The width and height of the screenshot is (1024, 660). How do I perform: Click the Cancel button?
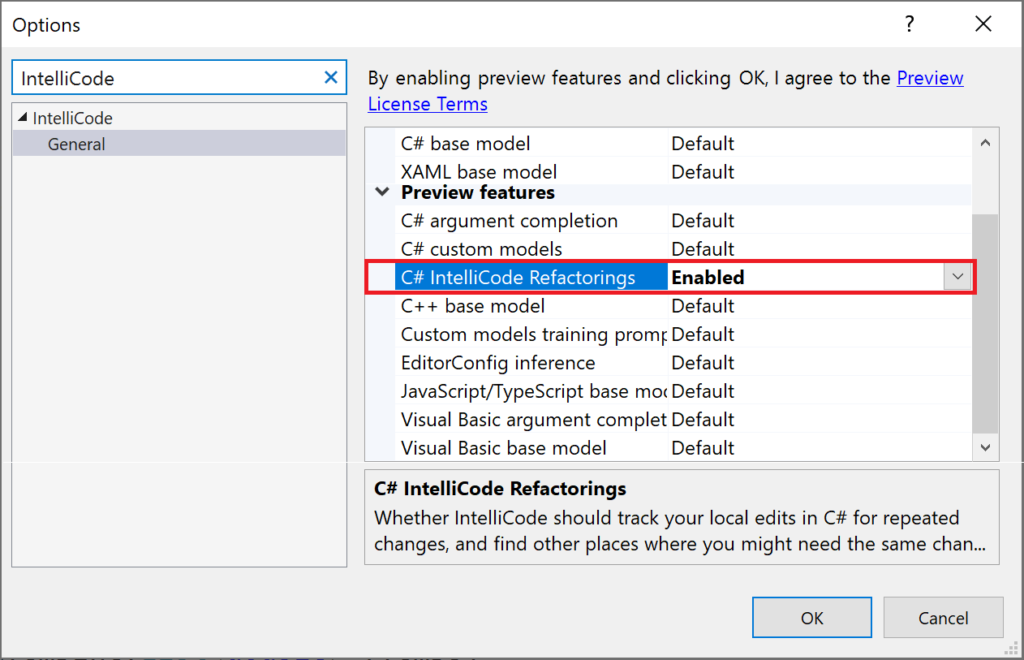pos(942,617)
